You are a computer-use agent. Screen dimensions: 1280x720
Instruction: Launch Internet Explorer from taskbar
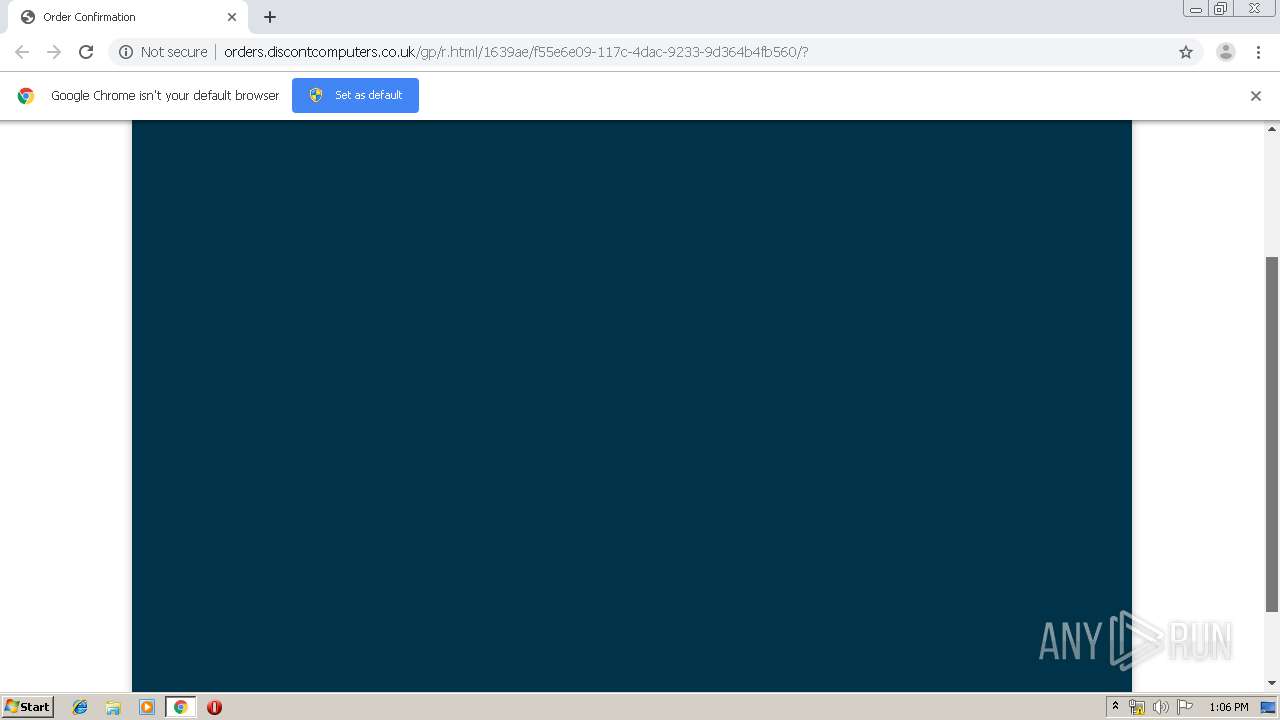80,707
